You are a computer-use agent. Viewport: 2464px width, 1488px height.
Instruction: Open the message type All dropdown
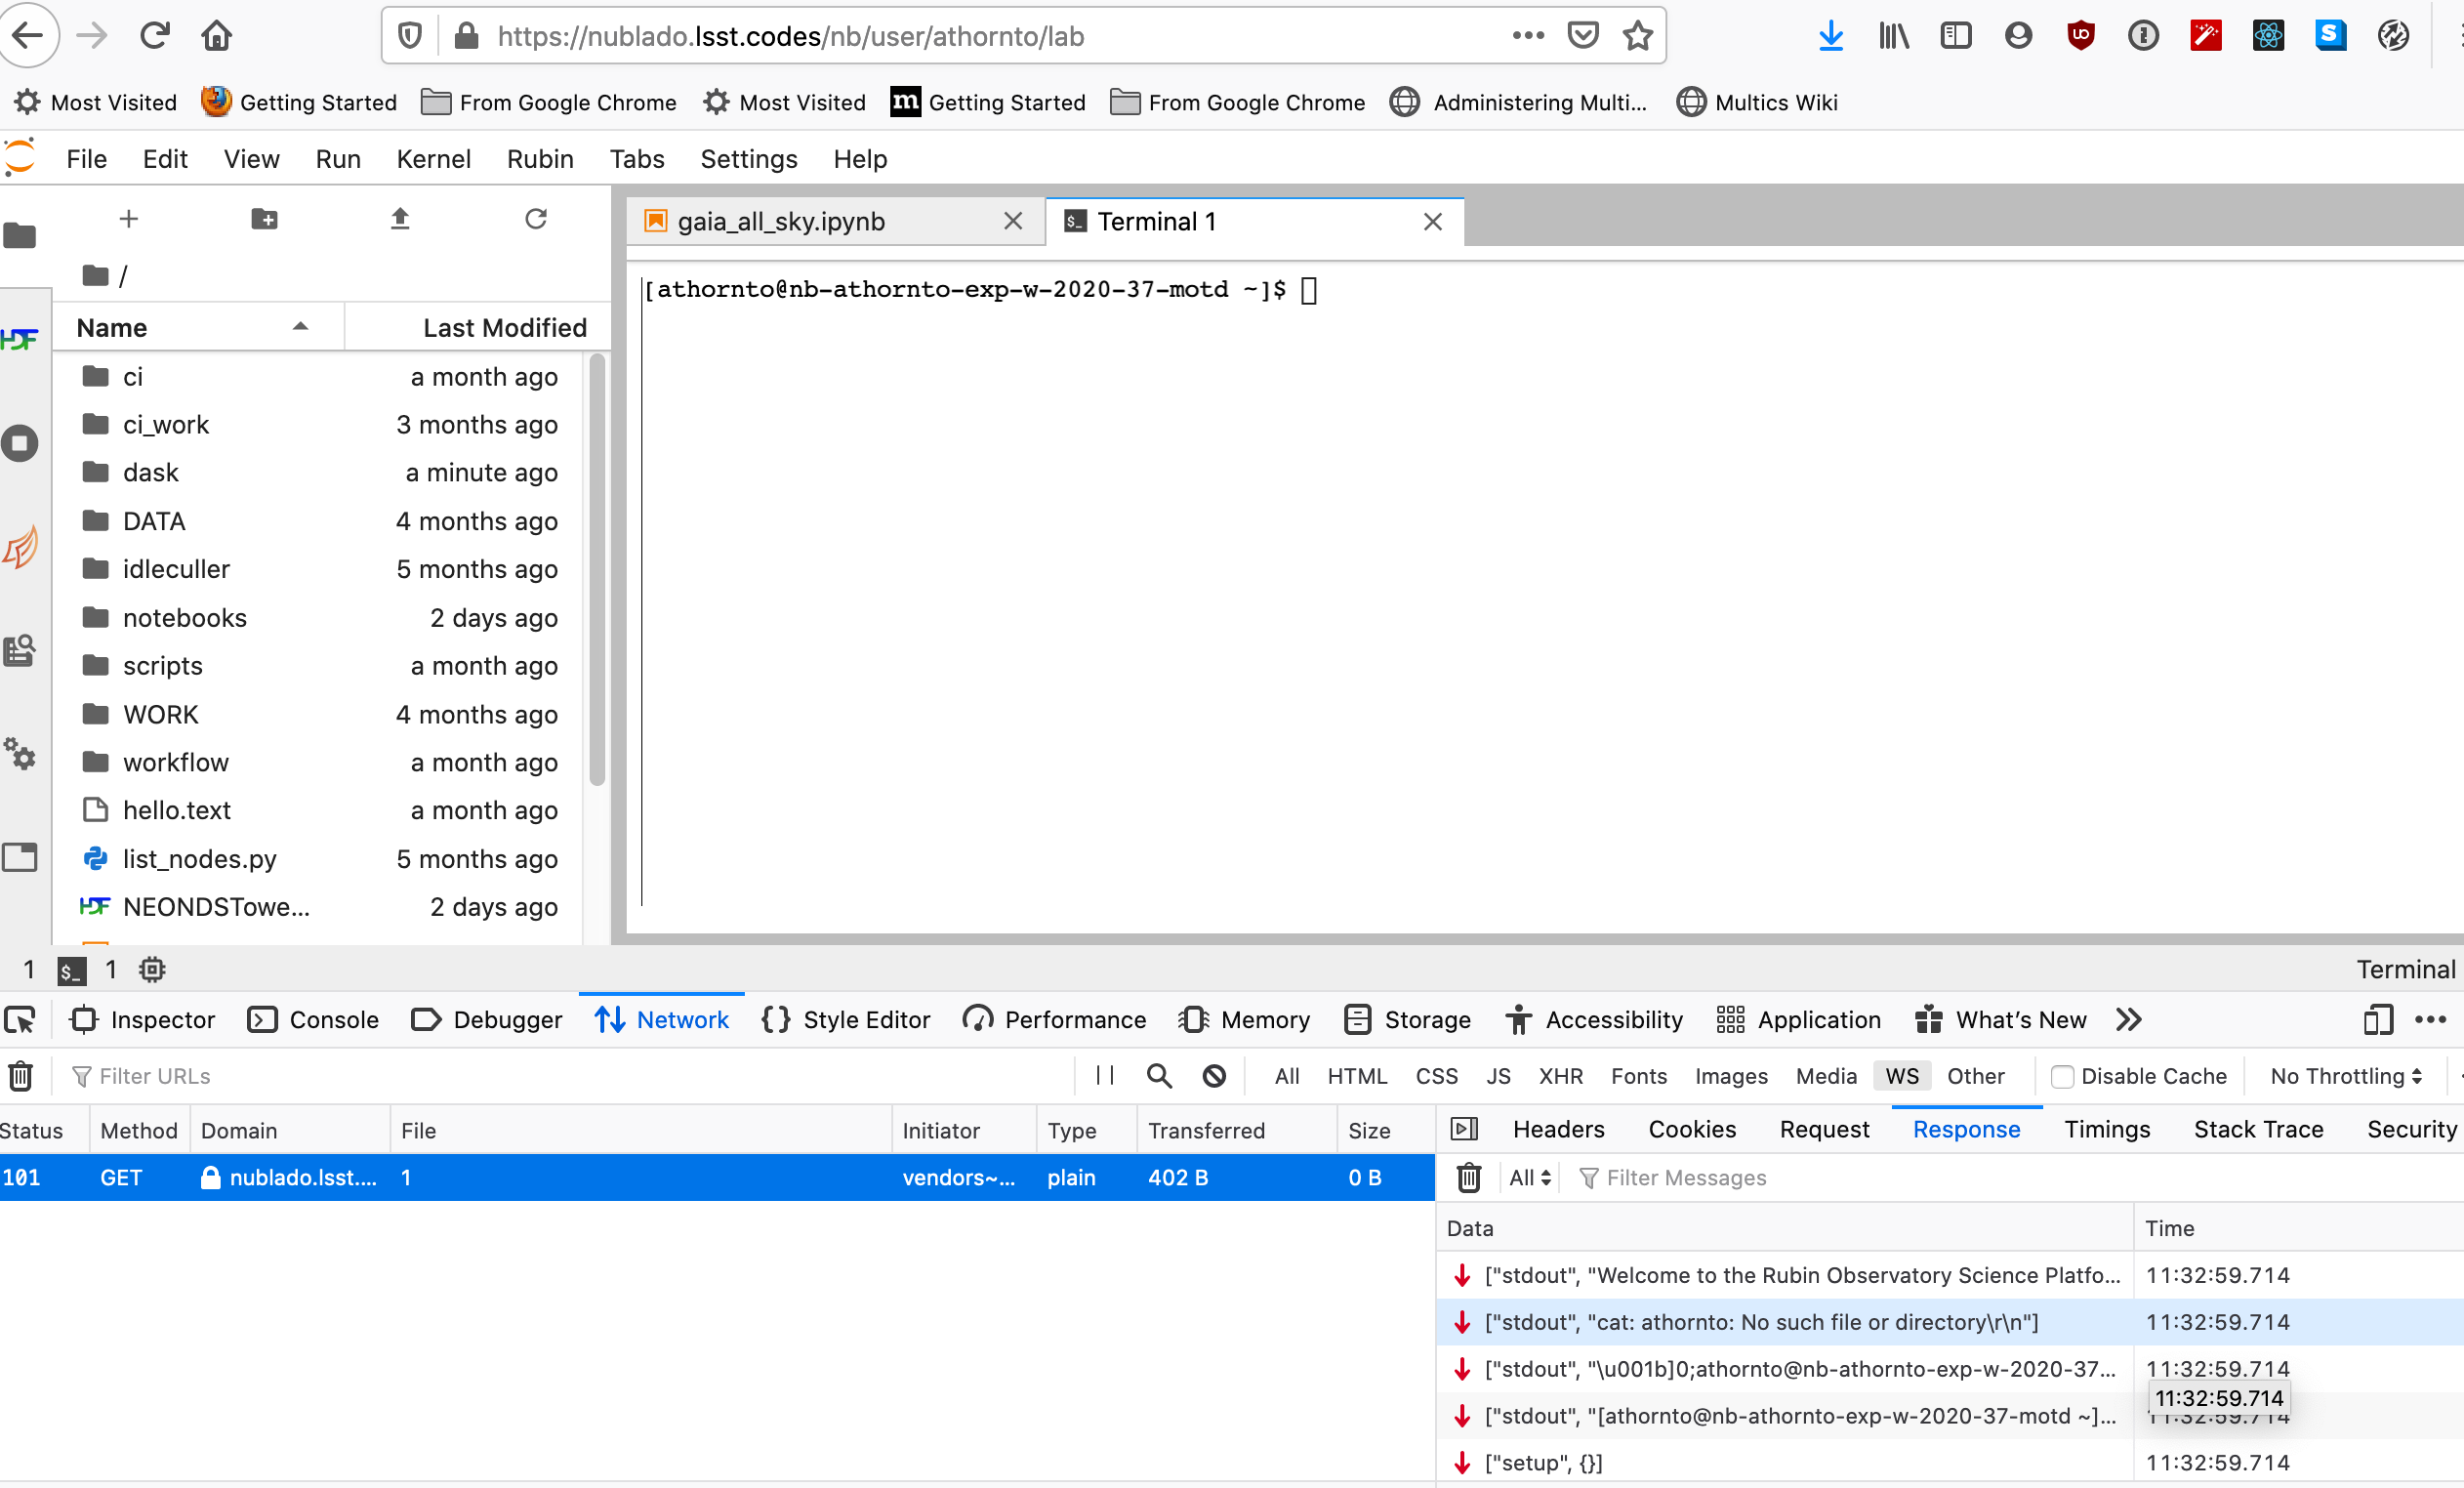tap(1529, 1178)
